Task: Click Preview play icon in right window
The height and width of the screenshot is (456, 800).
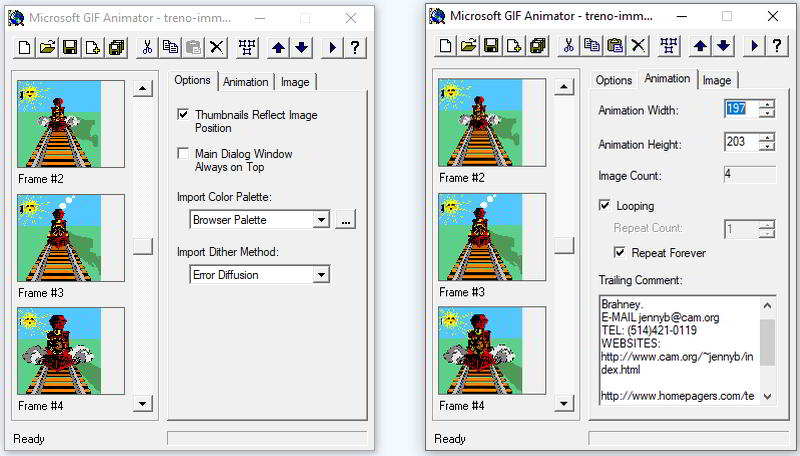Action: point(754,46)
